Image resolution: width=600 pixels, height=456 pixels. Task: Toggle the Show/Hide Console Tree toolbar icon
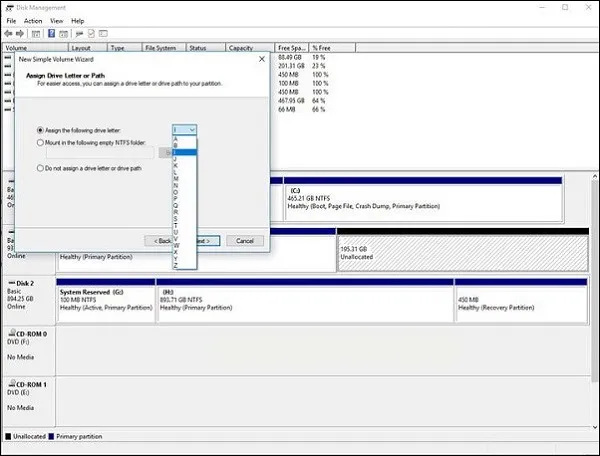click(x=36, y=34)
